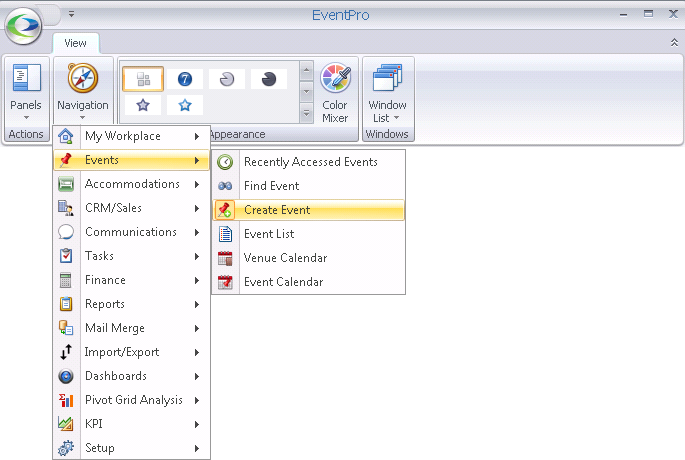Collapse the ribbon with double chevron
Image resolution: width=685 pixels, height=460 pixels.
674,42
